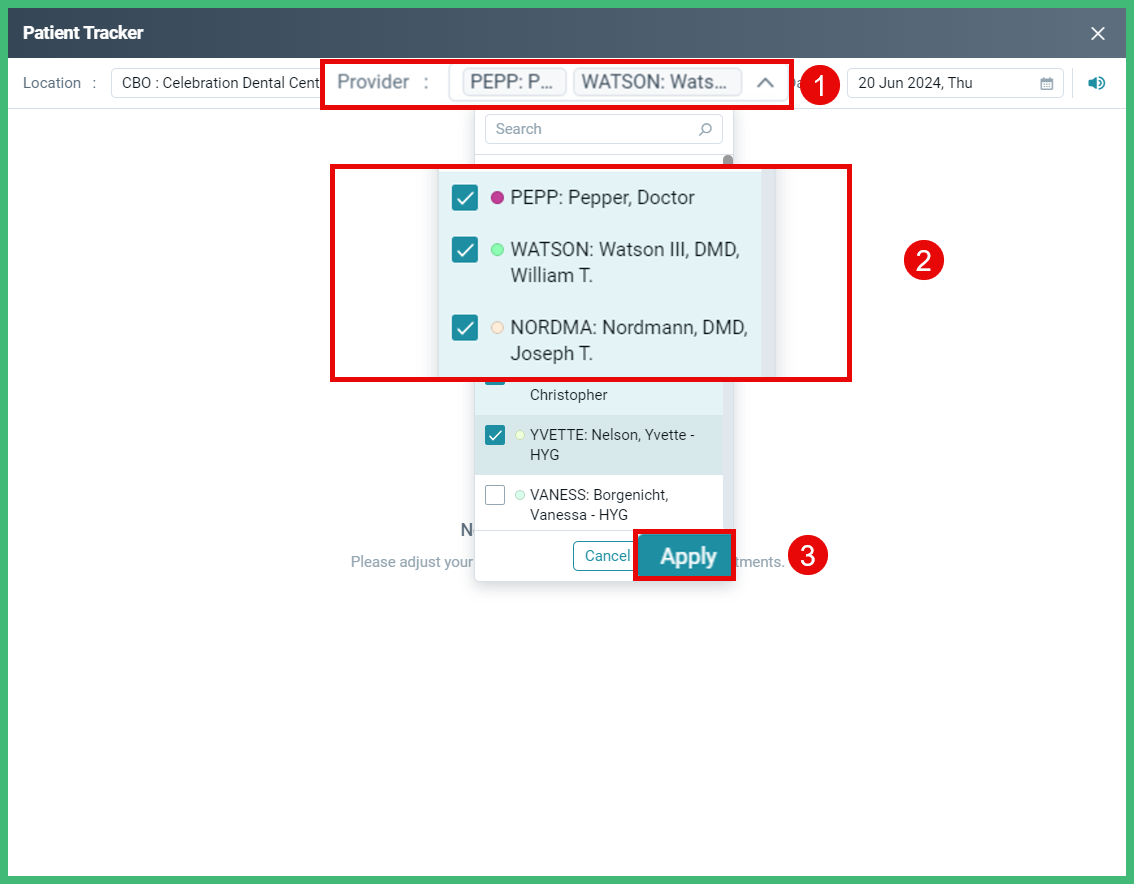Uncheck YVETTE: Nelson, Yvette - HYG
This screenshot has height=884, width=1134.
[x=495, y=435]
